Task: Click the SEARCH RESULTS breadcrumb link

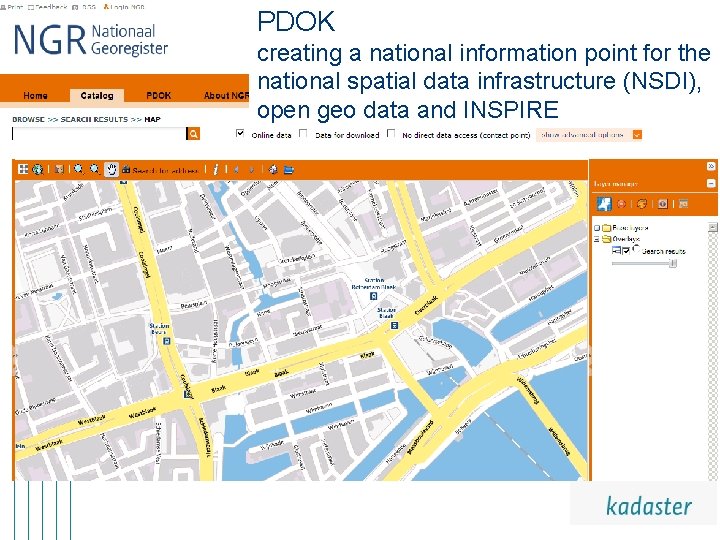Action: point(94,119)
